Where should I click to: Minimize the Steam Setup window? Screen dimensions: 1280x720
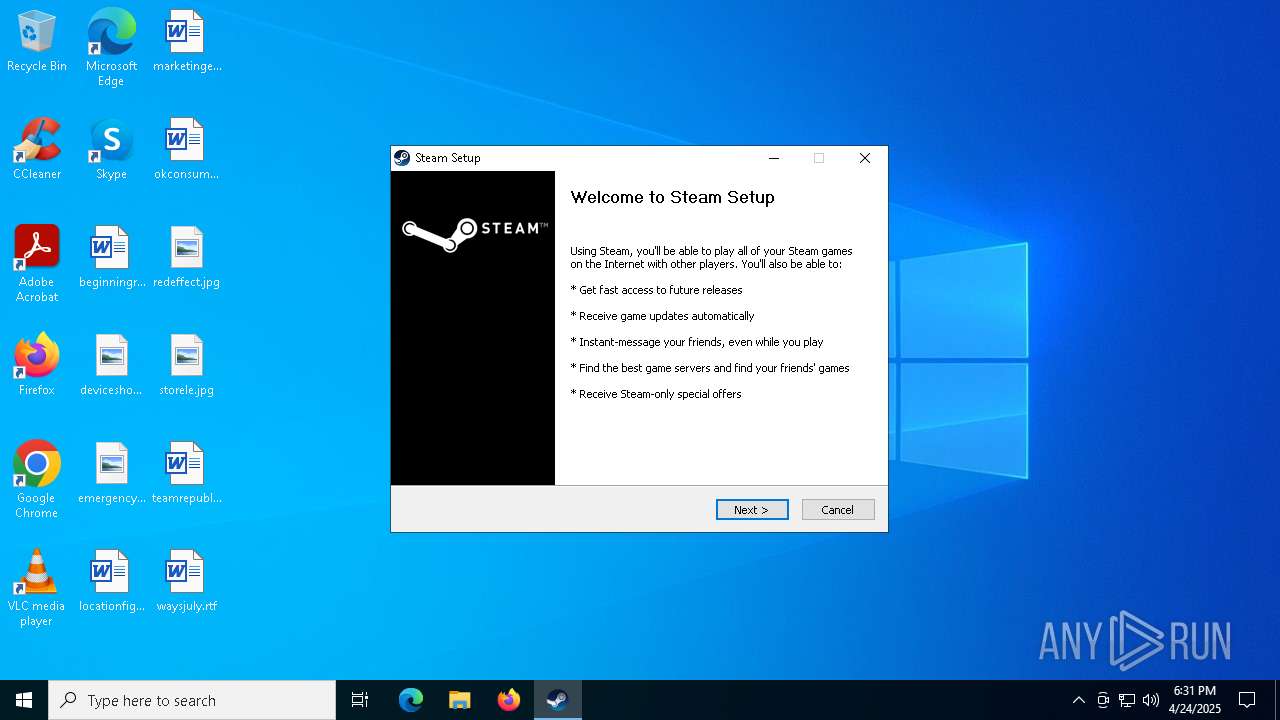coord(773,158)
